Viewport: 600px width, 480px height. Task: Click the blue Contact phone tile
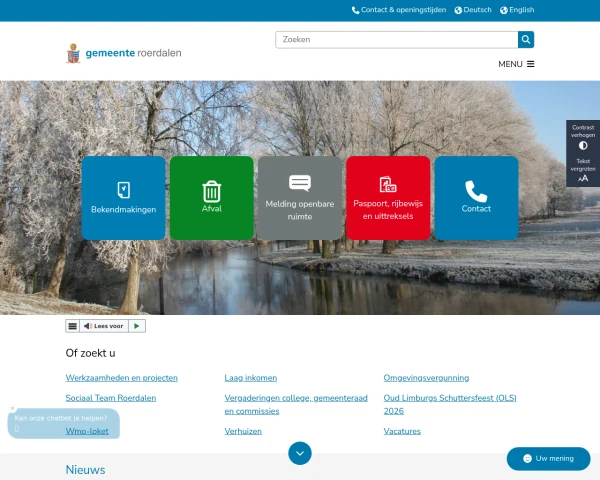pyautogui.click(x=476, y=198)
